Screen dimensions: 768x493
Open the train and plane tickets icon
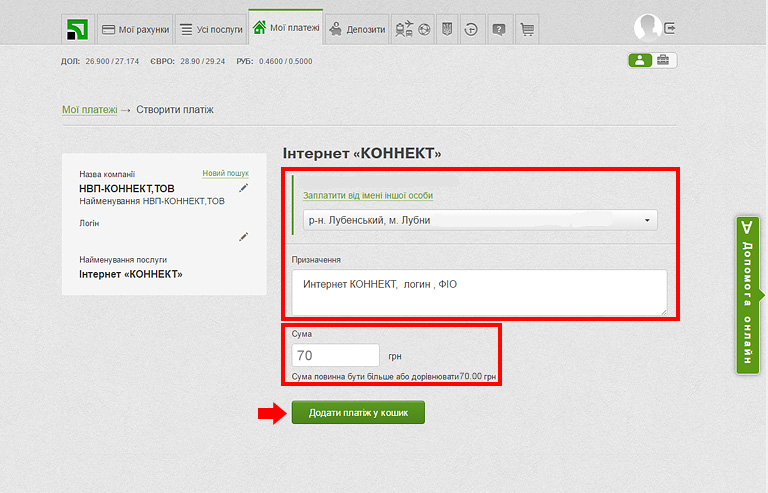point(404,30)
